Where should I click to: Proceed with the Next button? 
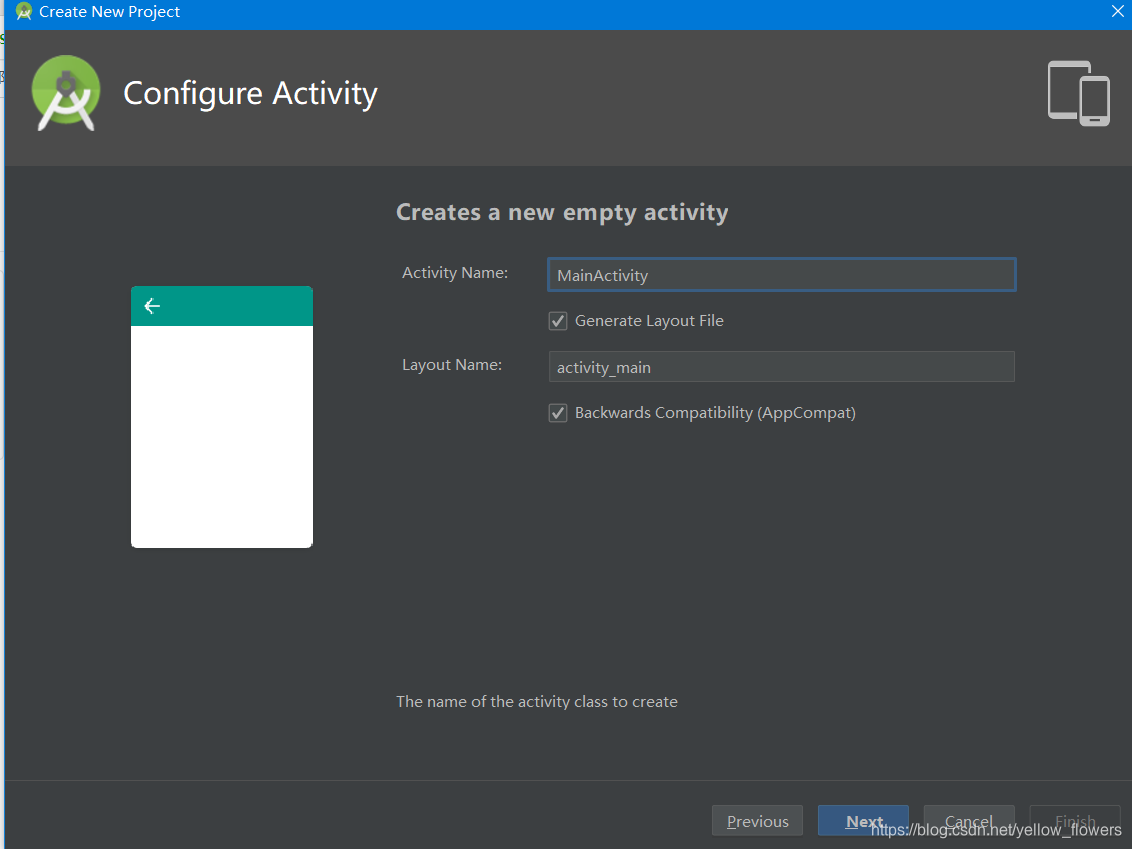click(863, 821)
